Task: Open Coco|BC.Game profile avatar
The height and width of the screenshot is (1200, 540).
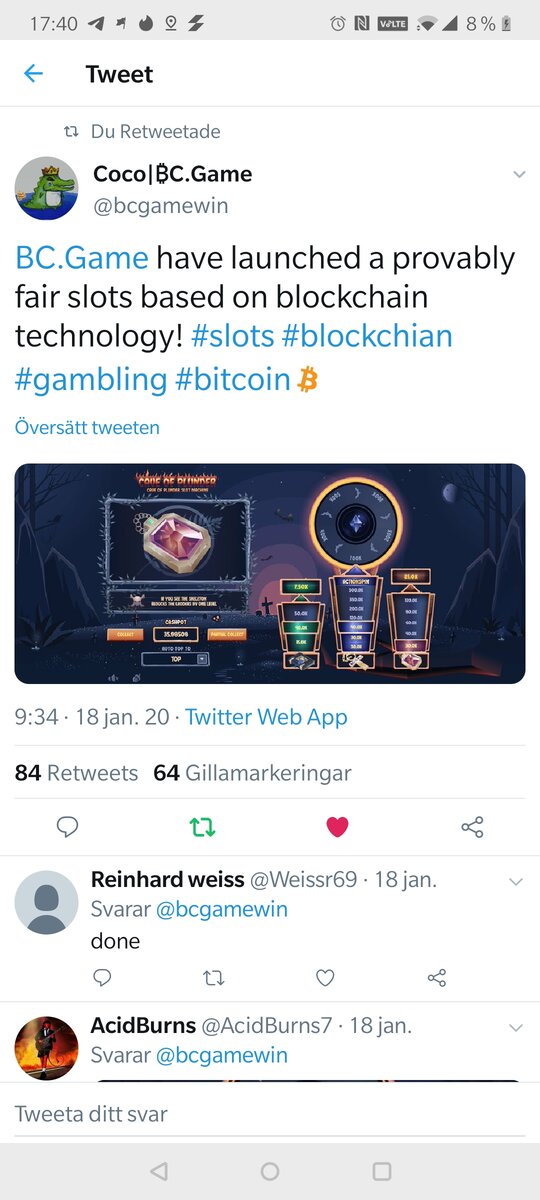Action: [46, 188]
